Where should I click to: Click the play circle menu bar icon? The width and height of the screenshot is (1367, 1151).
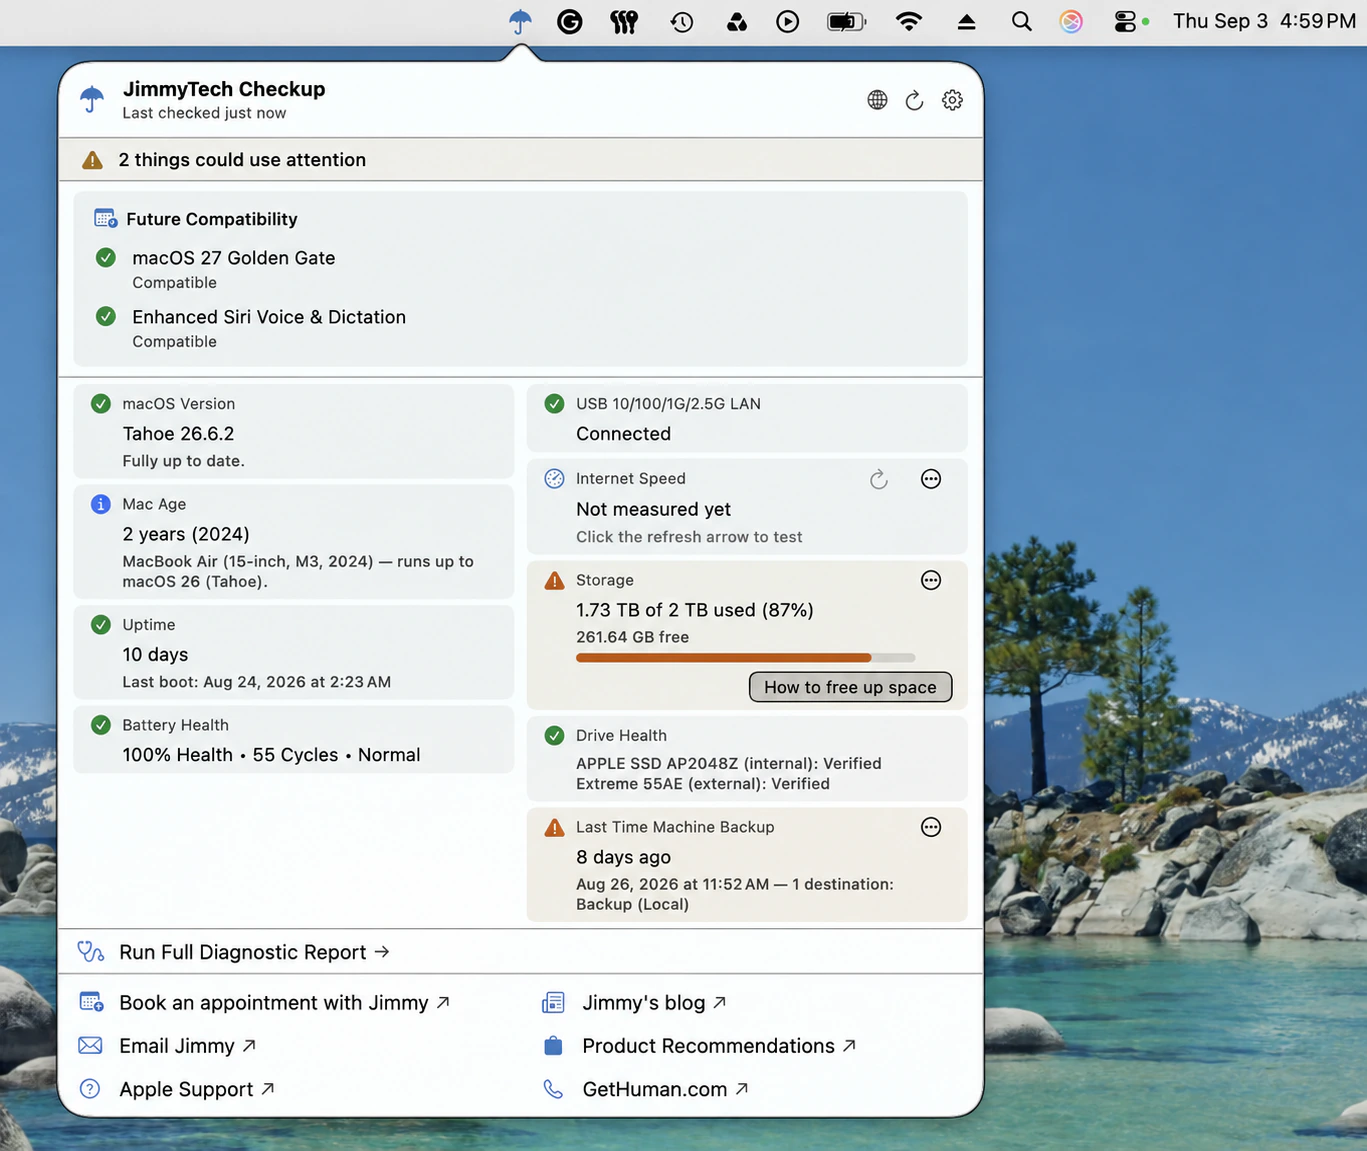point(788,21)
